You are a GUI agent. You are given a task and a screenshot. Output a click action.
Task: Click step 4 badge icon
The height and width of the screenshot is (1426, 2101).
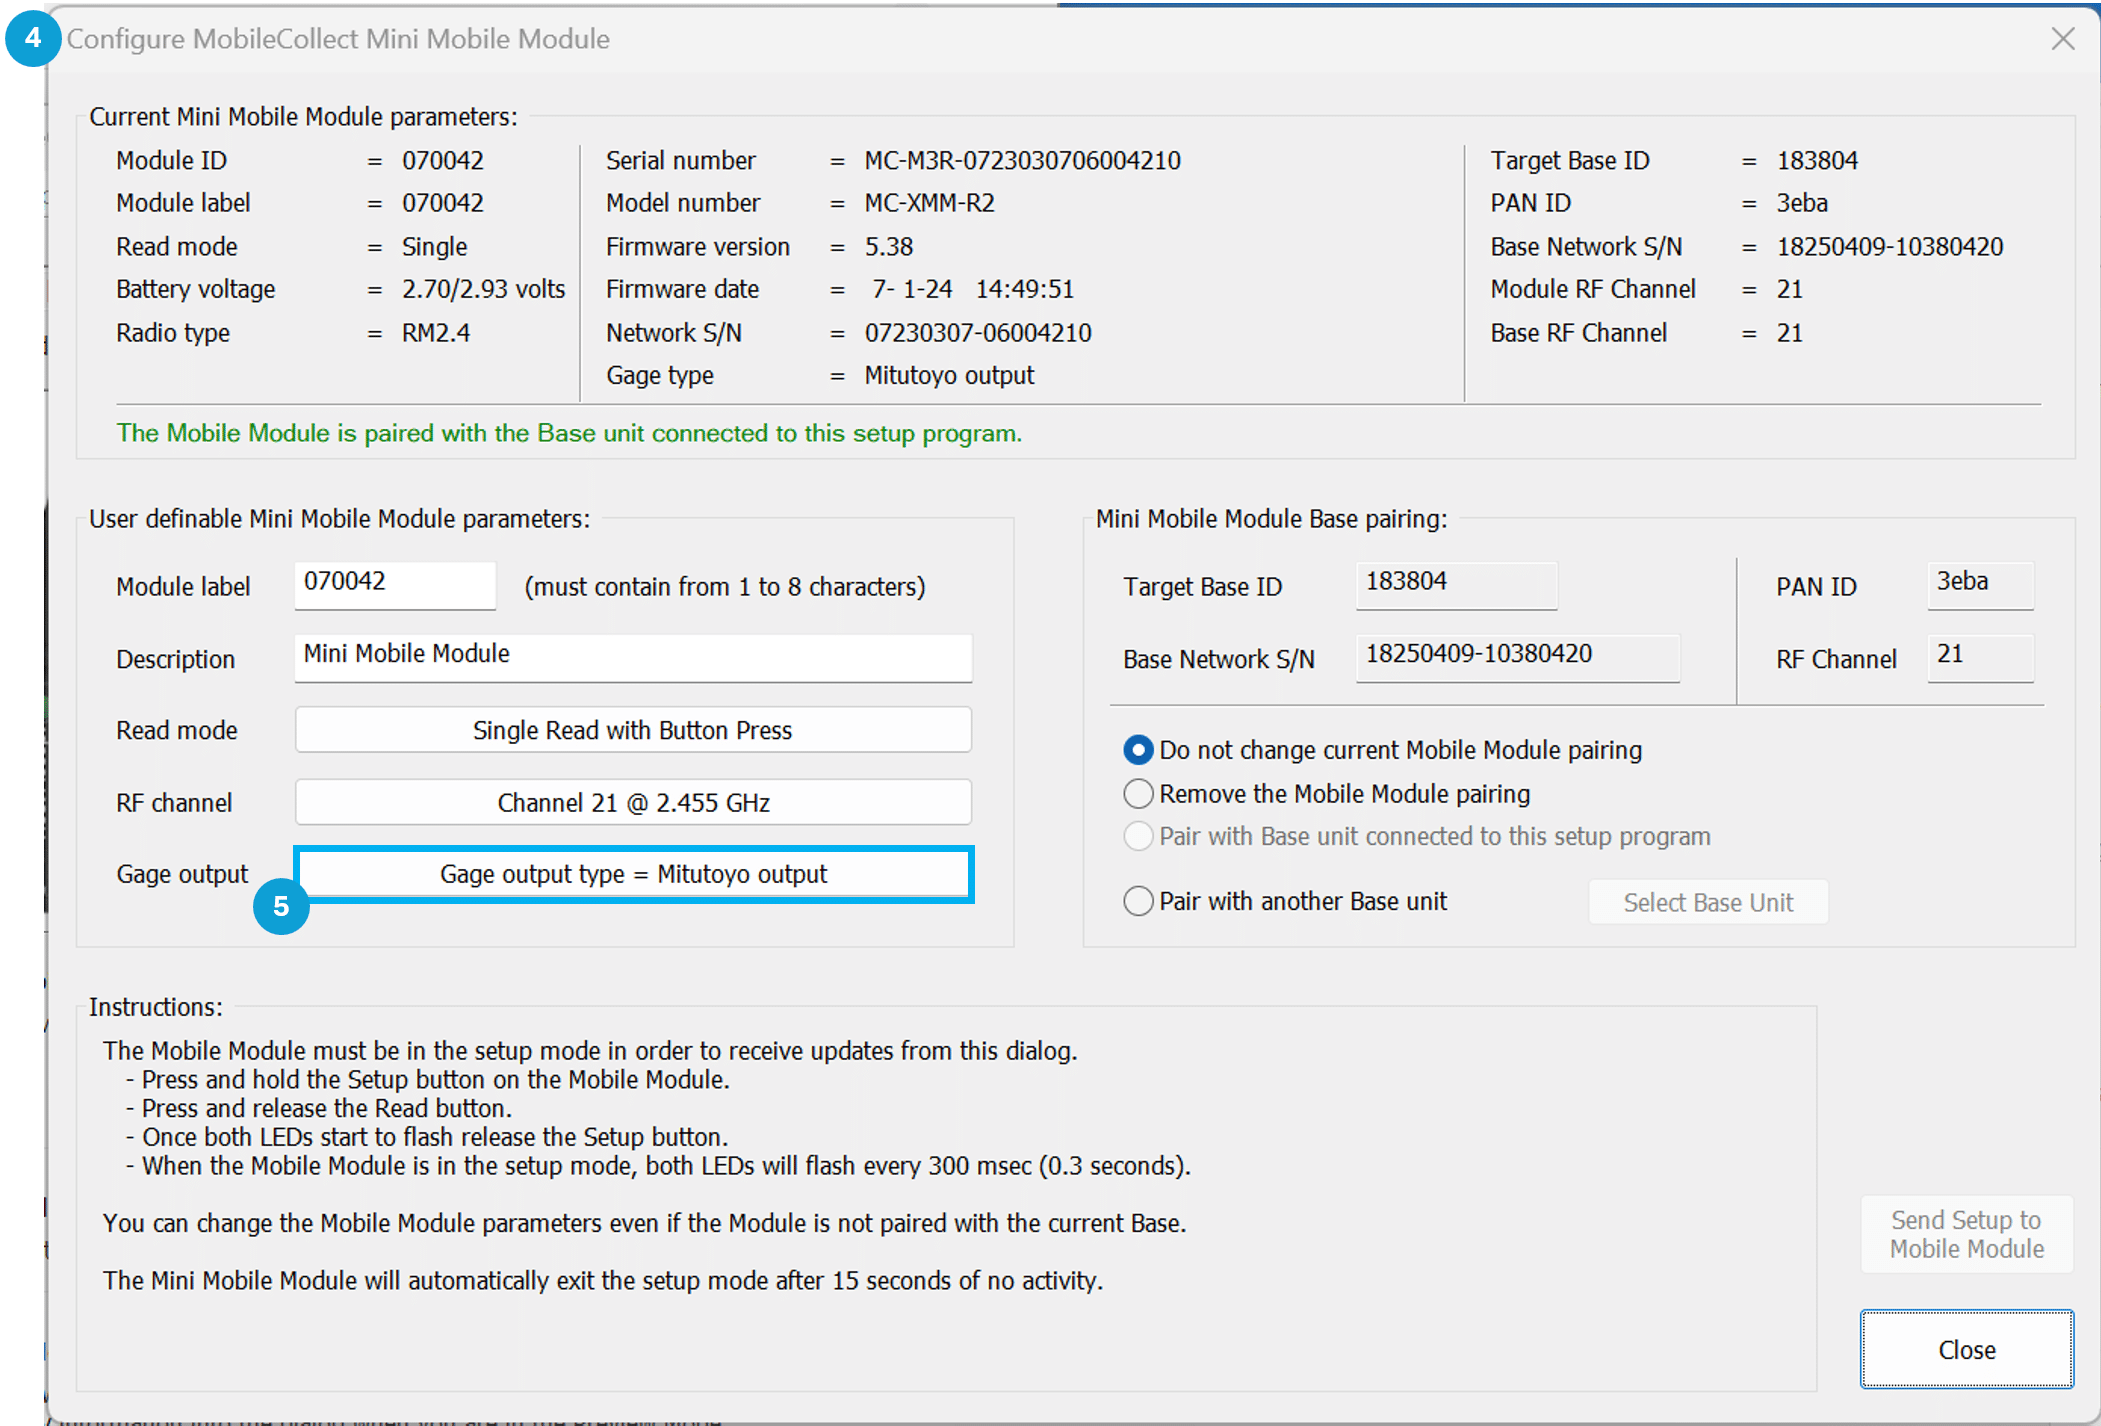[33, 39]
